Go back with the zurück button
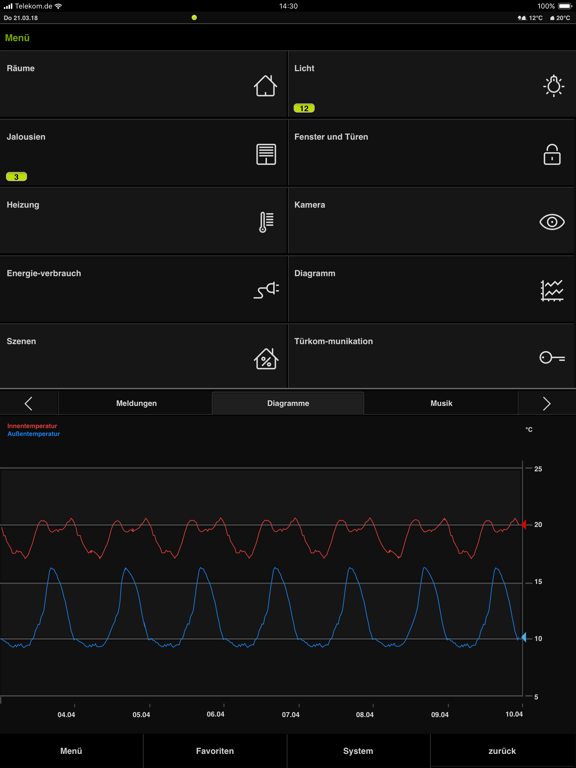Image resolution: width=576 pixels, height=768 pixels. pyautogui.click(x=502, y=751)
